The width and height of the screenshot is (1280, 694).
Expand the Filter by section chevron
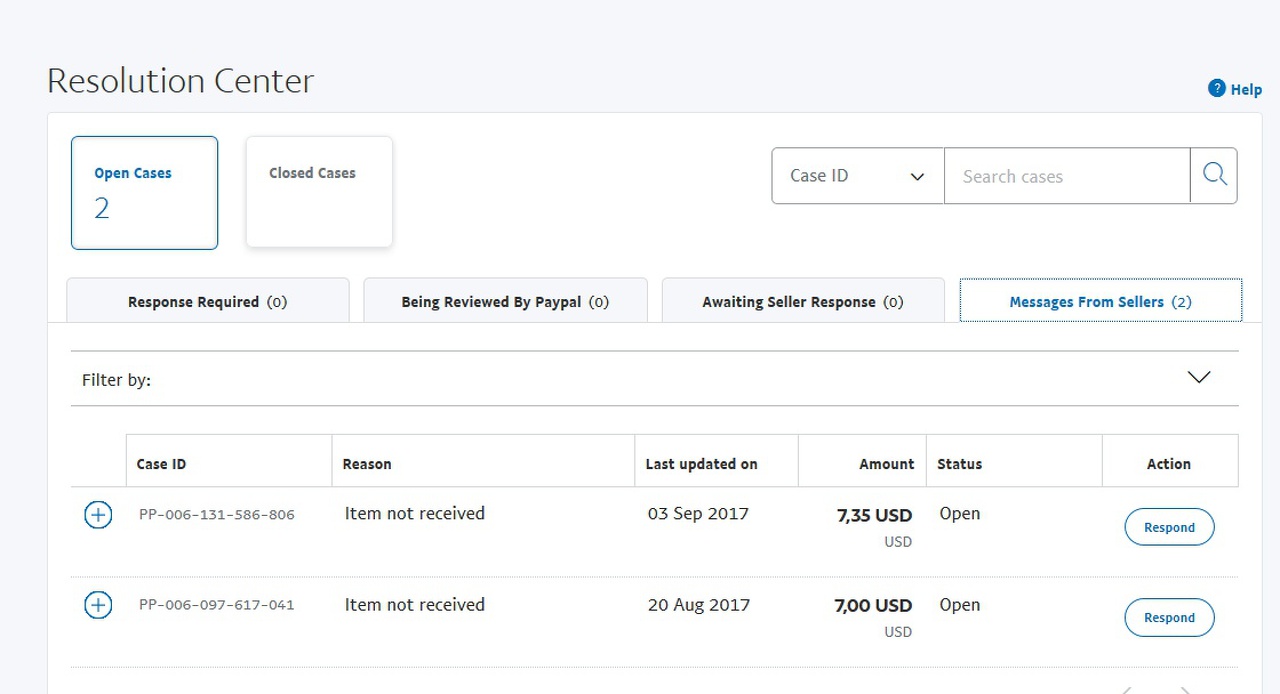point(1198,377)
